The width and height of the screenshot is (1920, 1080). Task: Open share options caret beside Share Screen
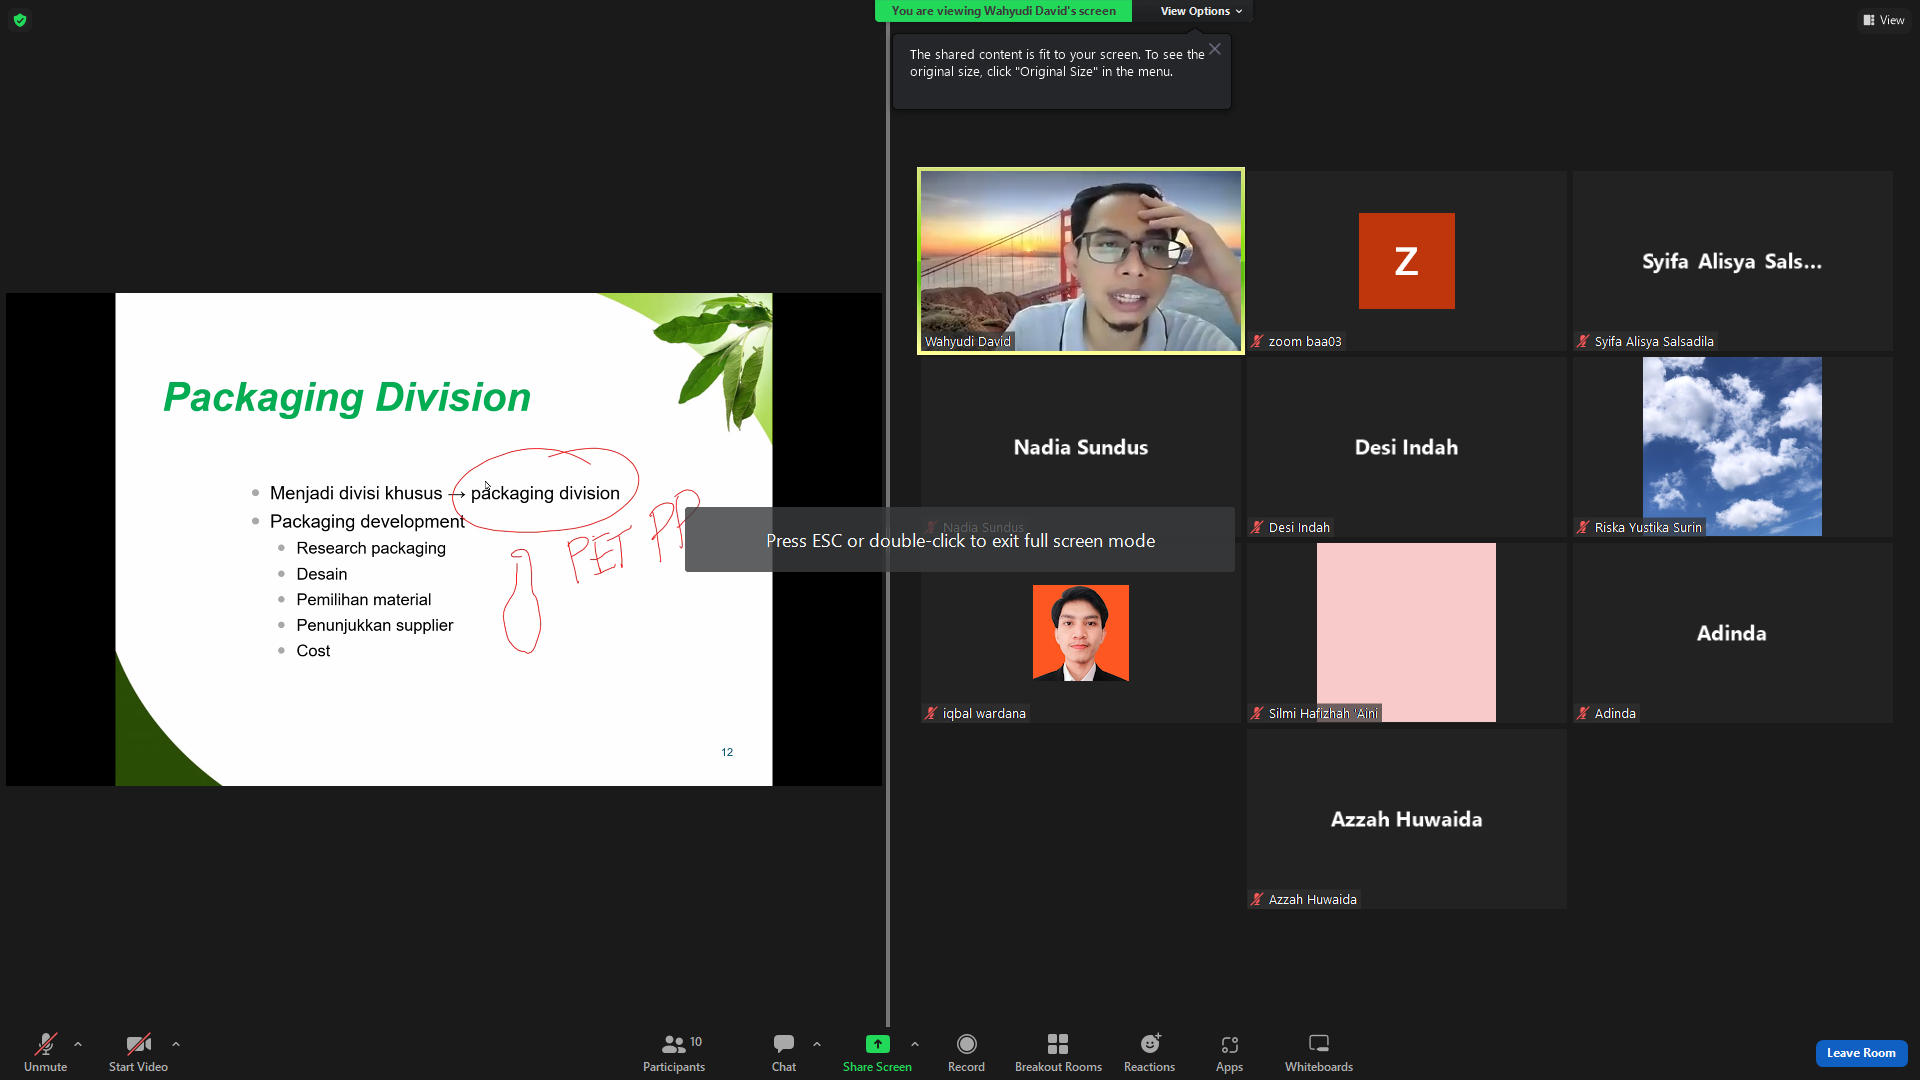[915, 1044]
